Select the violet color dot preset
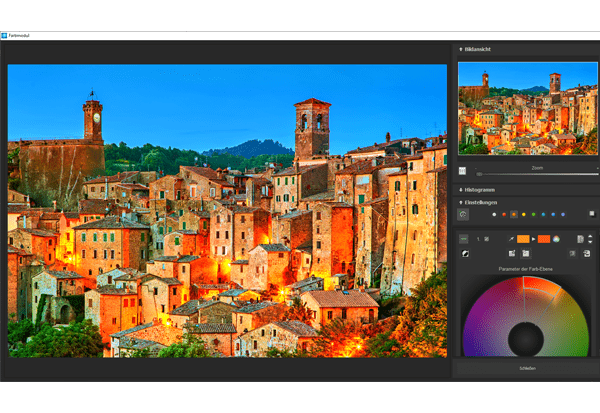The height and width of the screenshot is (413, 600). (x=563, y=215)
